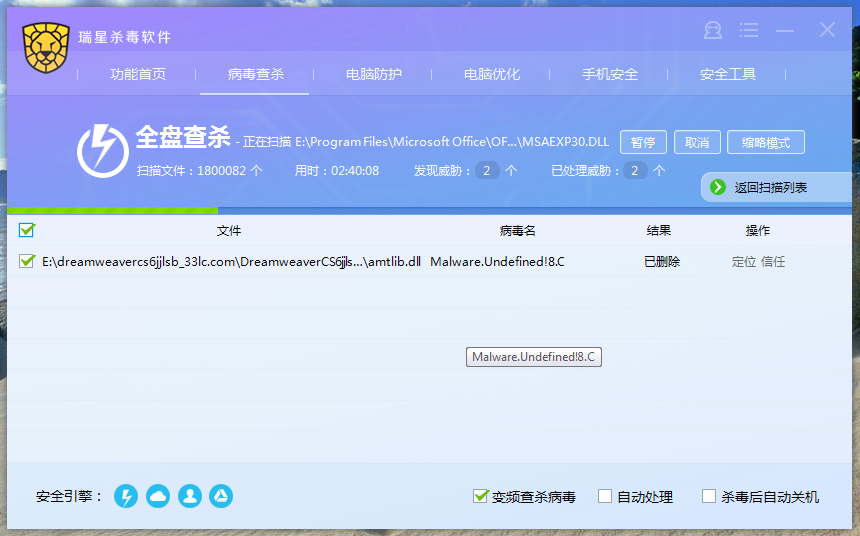Click the 病毒名 column header

click(x=517, y=230)
